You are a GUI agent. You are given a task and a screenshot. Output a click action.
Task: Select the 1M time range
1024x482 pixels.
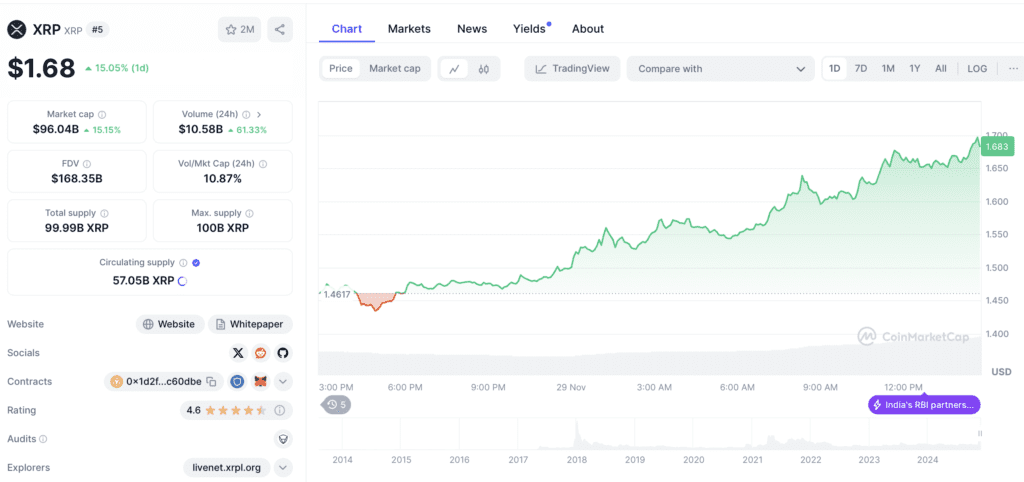[x=888, y=69]
